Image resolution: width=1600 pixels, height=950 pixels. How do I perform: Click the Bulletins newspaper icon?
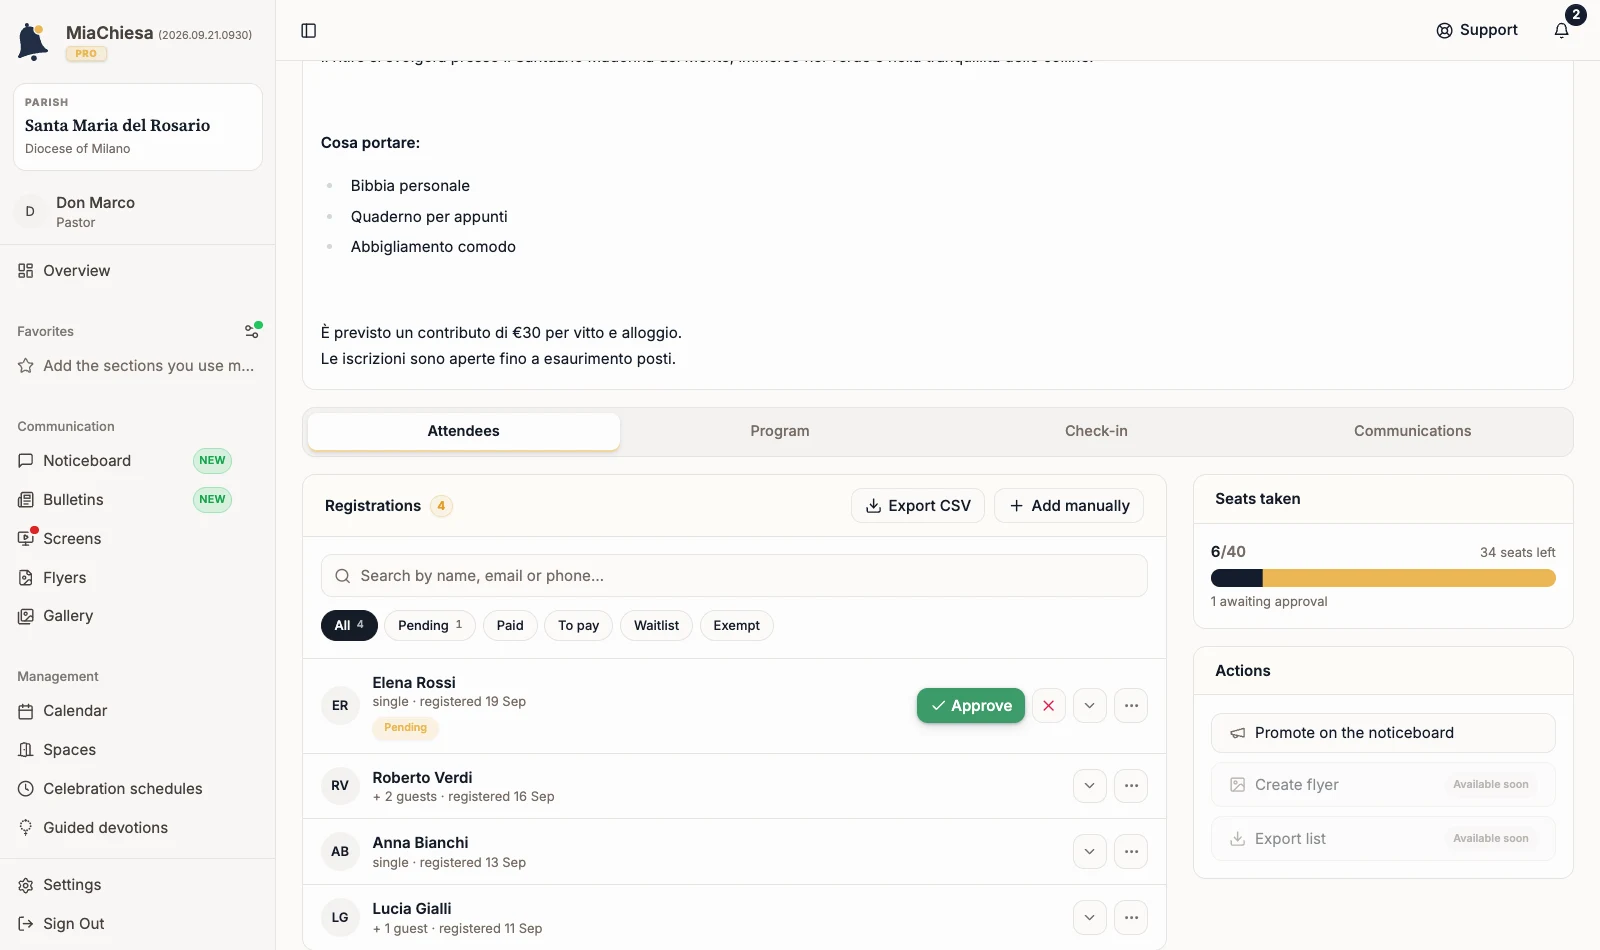click(x=26, y=500)
